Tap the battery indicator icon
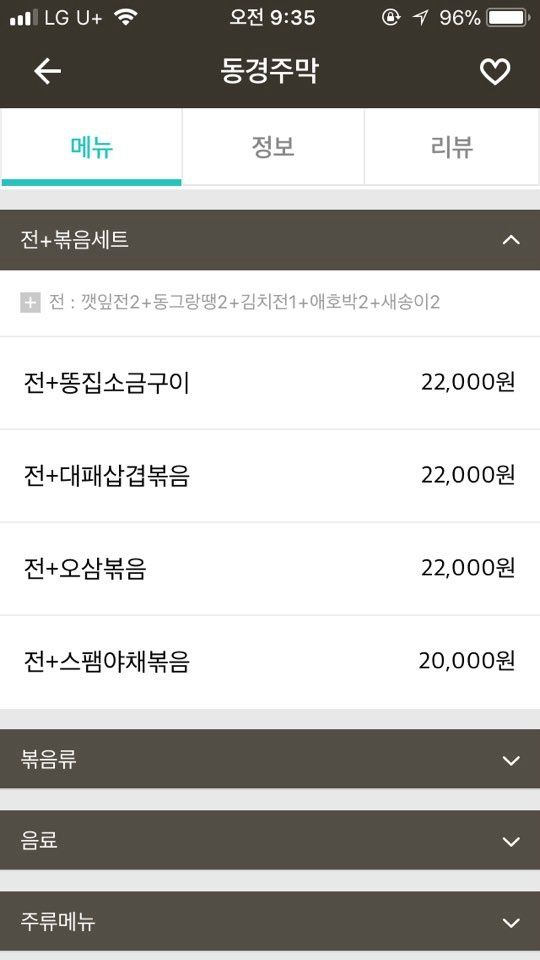The width and height of the screenshot is (540, 960). tap(508, 18)
